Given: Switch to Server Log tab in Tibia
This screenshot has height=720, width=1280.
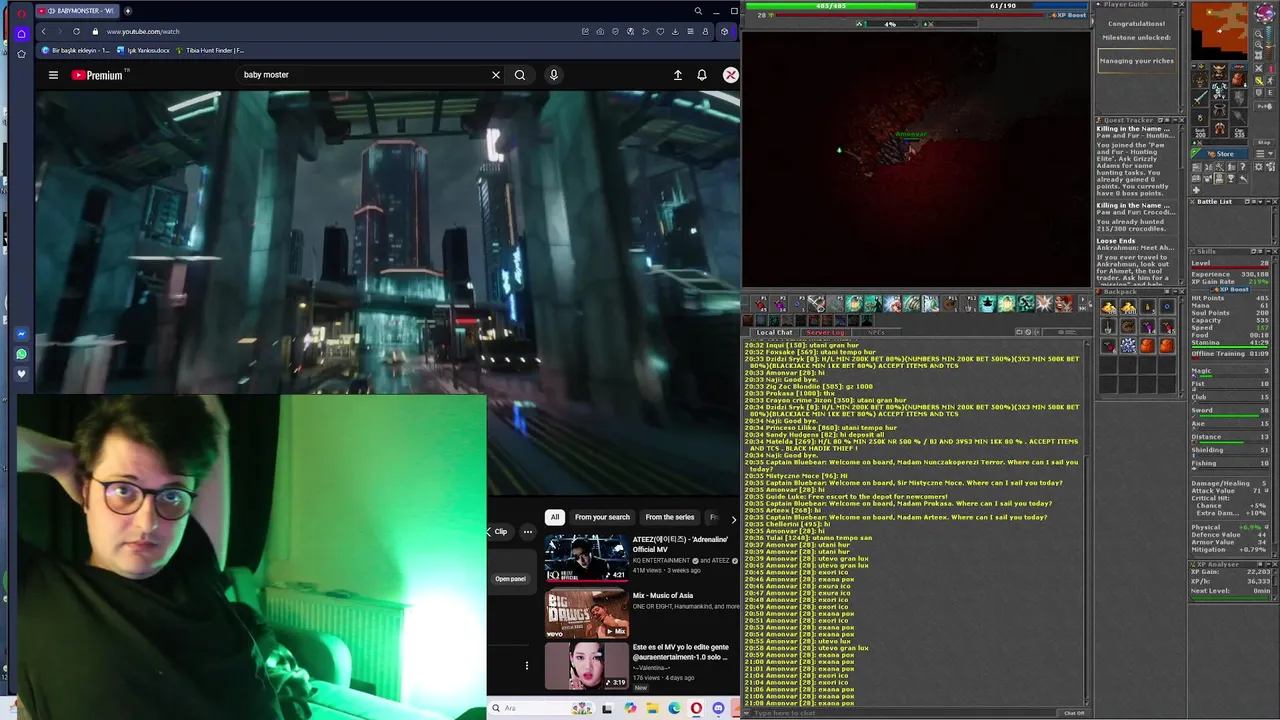Looking at the screenshot, I should [826, 332].
